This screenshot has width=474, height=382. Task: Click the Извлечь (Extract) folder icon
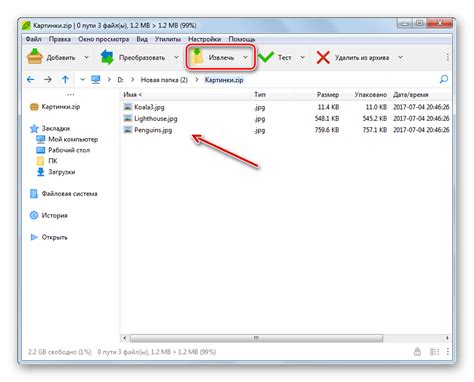[x=197, y=57]
